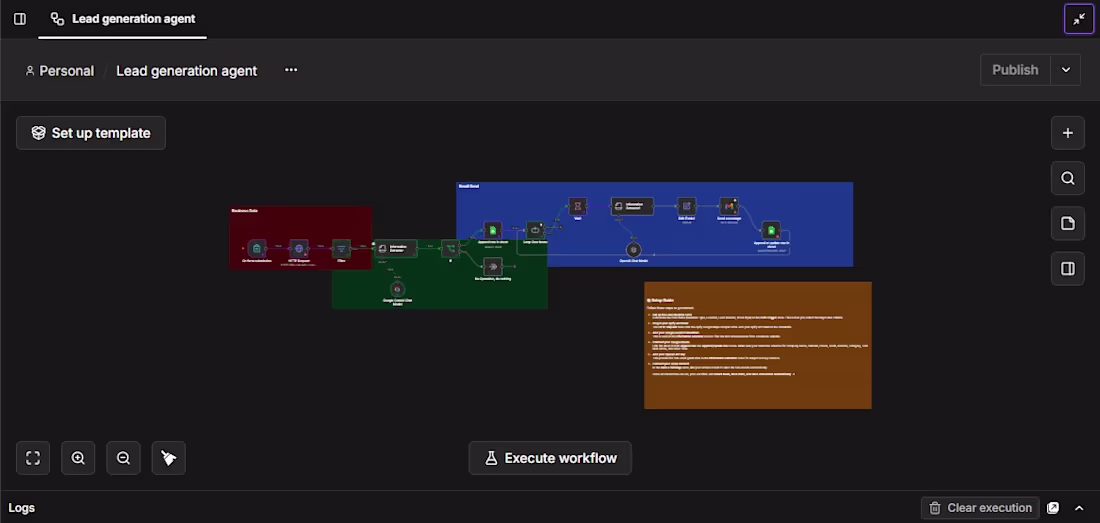Fit the workflow to view
The width and height of the screenshot is (1100, 523).
pyautogui.click(x=33, y=458)
